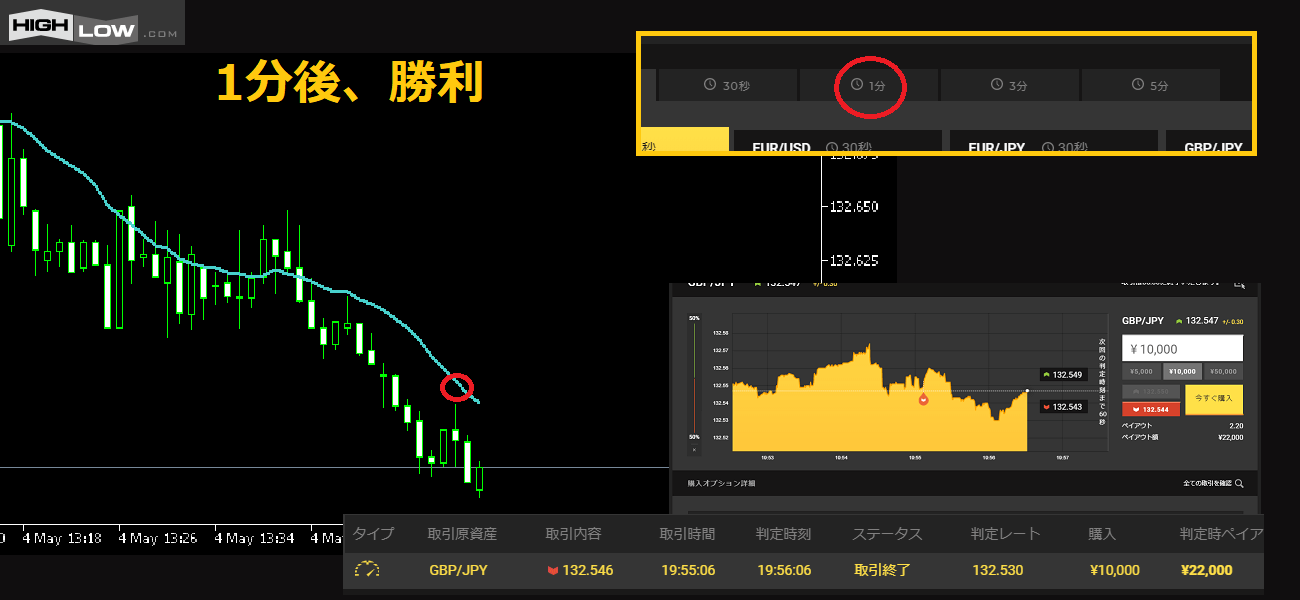Viewport: 1300px width, 600px height.
Task: Click the yellow 今すぐ購入 buy button
Action: [x=1213, y=399]
